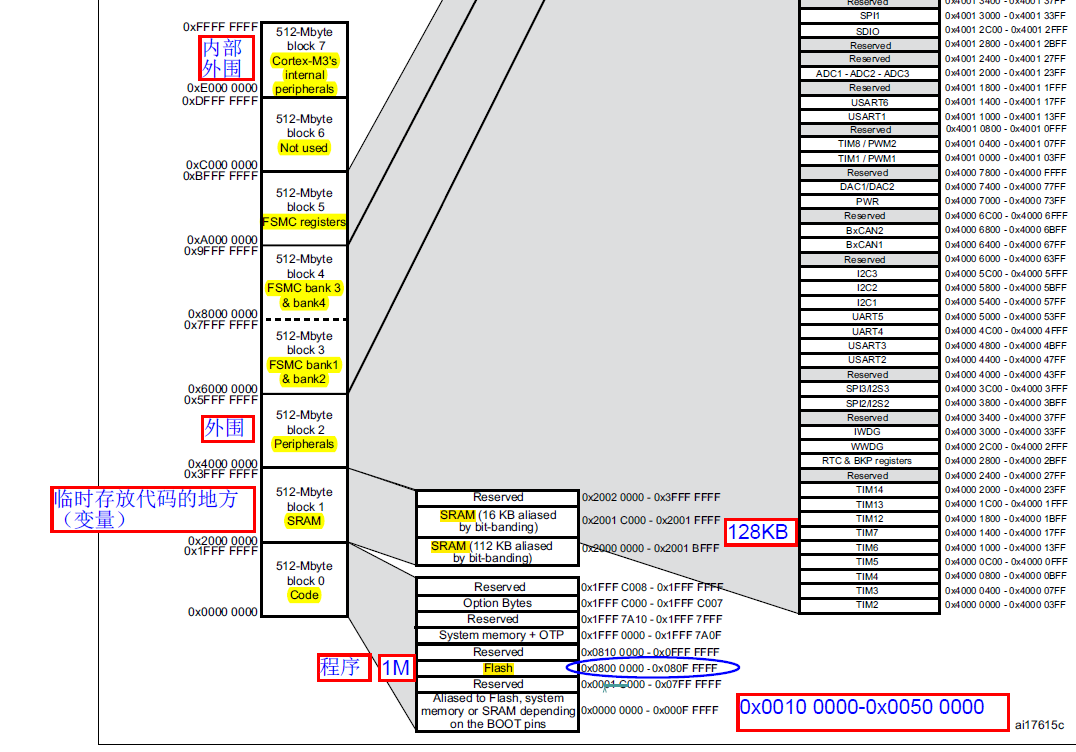This screenshot has width=1076, height=752.
Task: Expand the SRAM 16 KB bit-banding row
Action: pos(496,520)
